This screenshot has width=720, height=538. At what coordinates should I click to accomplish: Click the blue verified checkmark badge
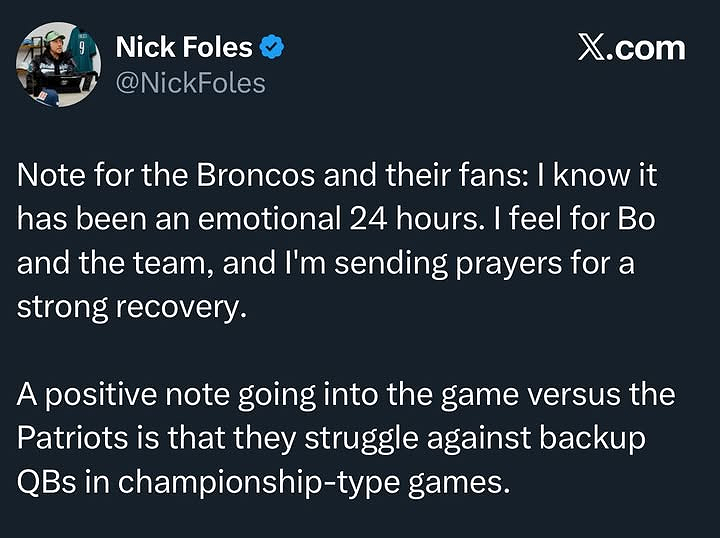click(x=272, y=46)
